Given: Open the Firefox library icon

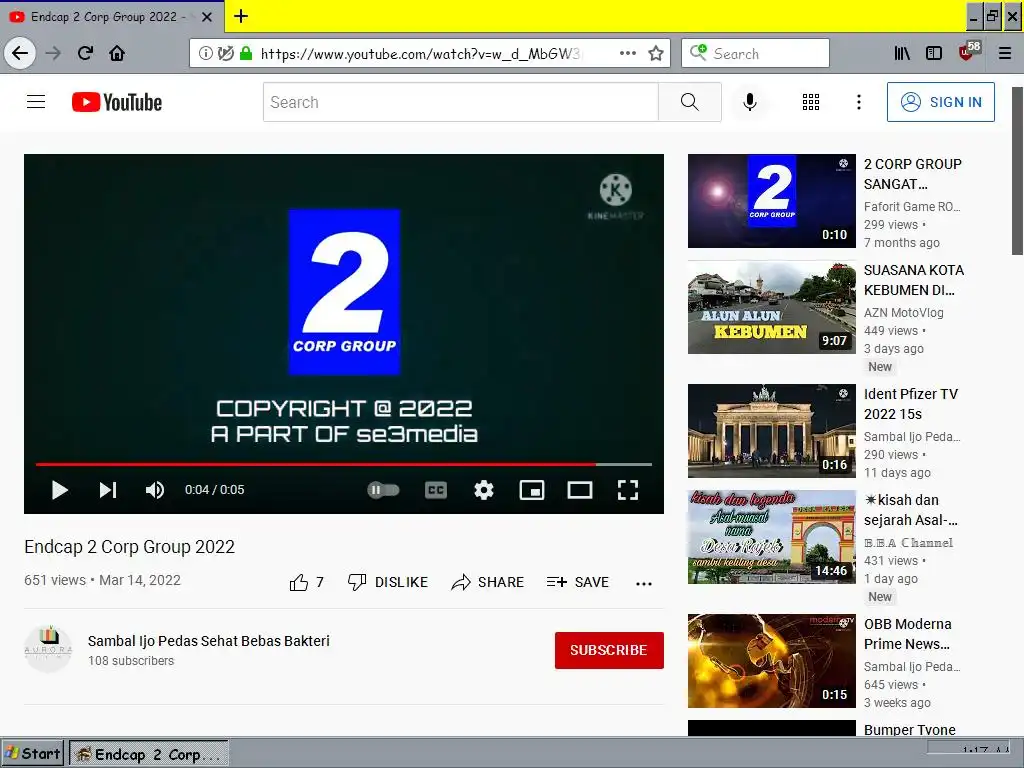Looking at the screenshot, I should tap(902, 53).
